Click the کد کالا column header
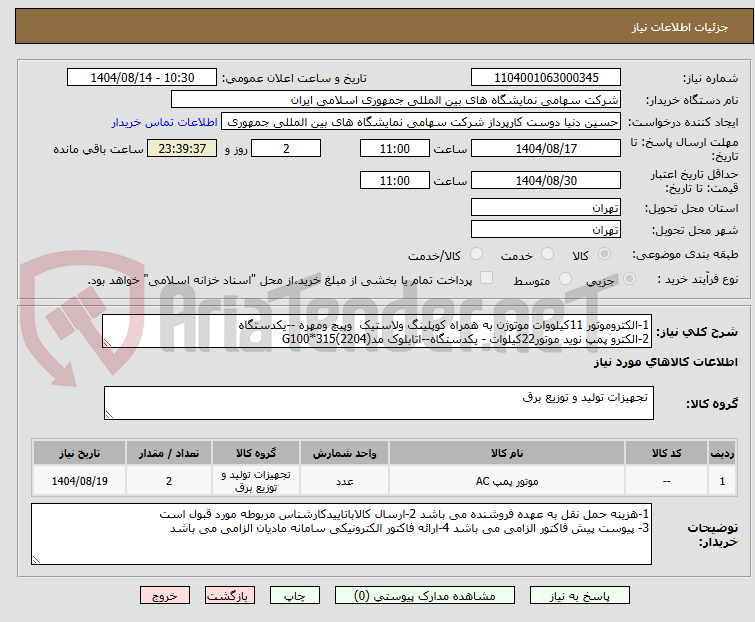755x622 pixels. point(666,453)
